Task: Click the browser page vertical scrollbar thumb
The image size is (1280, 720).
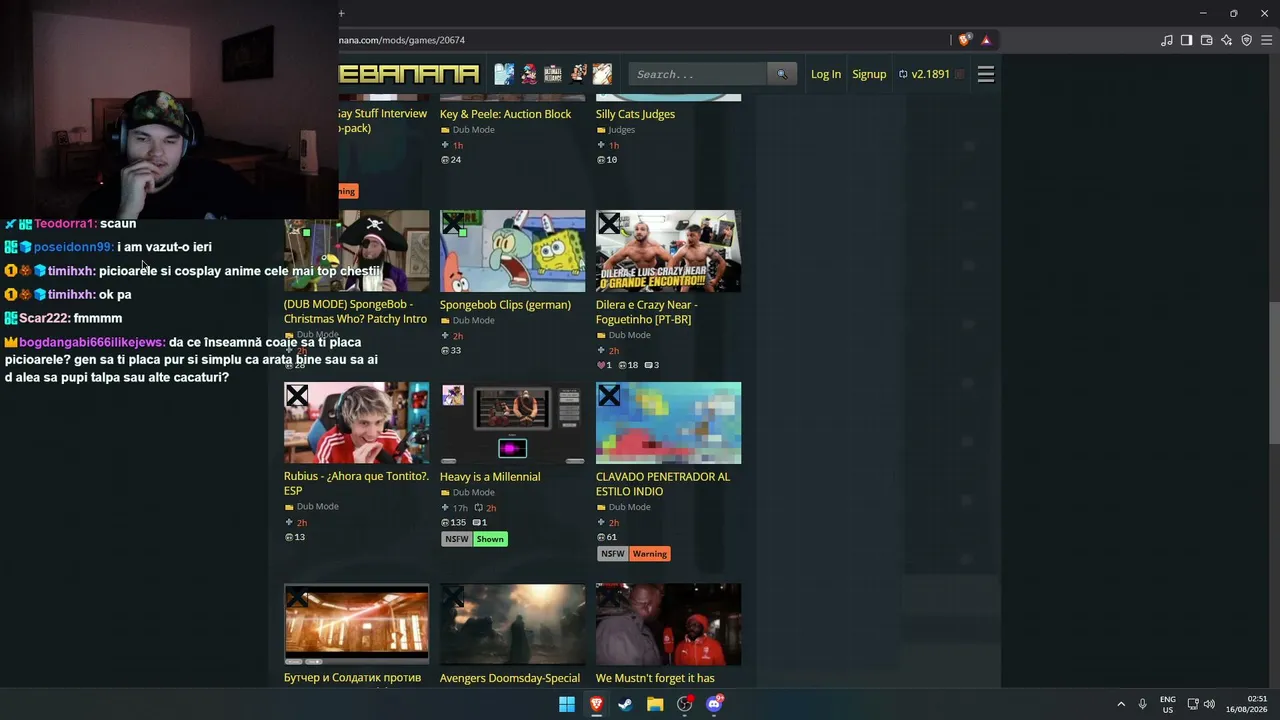Action: click(1274, 371)
